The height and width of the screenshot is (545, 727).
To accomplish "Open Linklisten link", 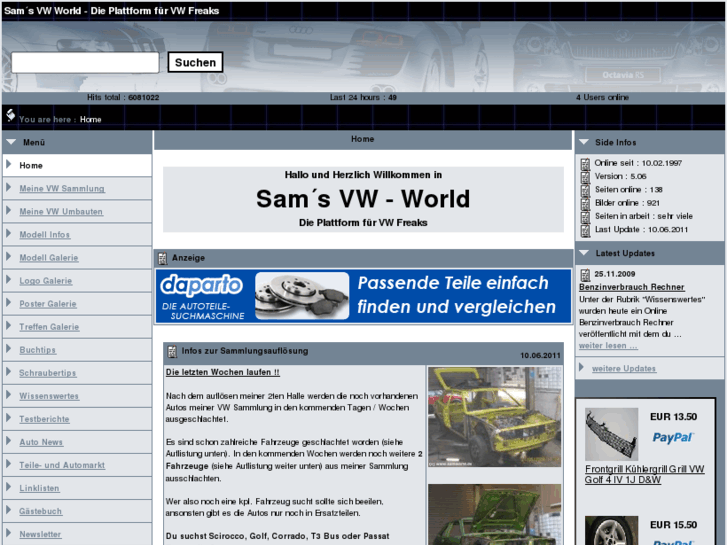I will pyautogui.click(x=39, y=488).
